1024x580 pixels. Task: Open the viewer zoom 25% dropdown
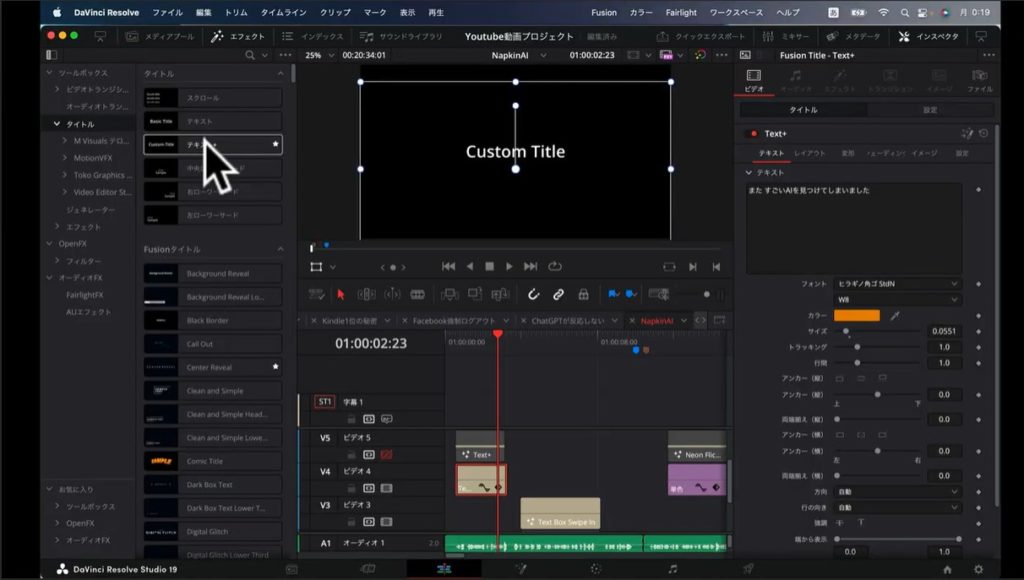click(318, 55)
